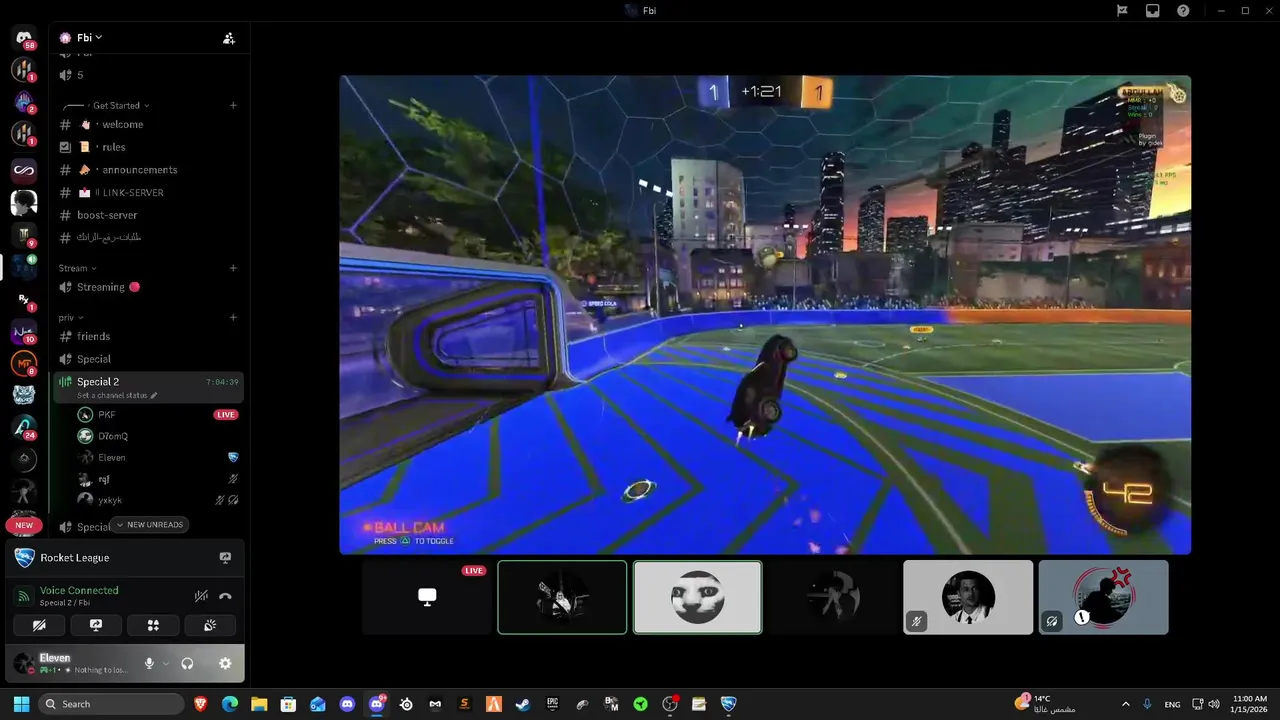Open the invite people icon beside Fbi

coord(229,38)
